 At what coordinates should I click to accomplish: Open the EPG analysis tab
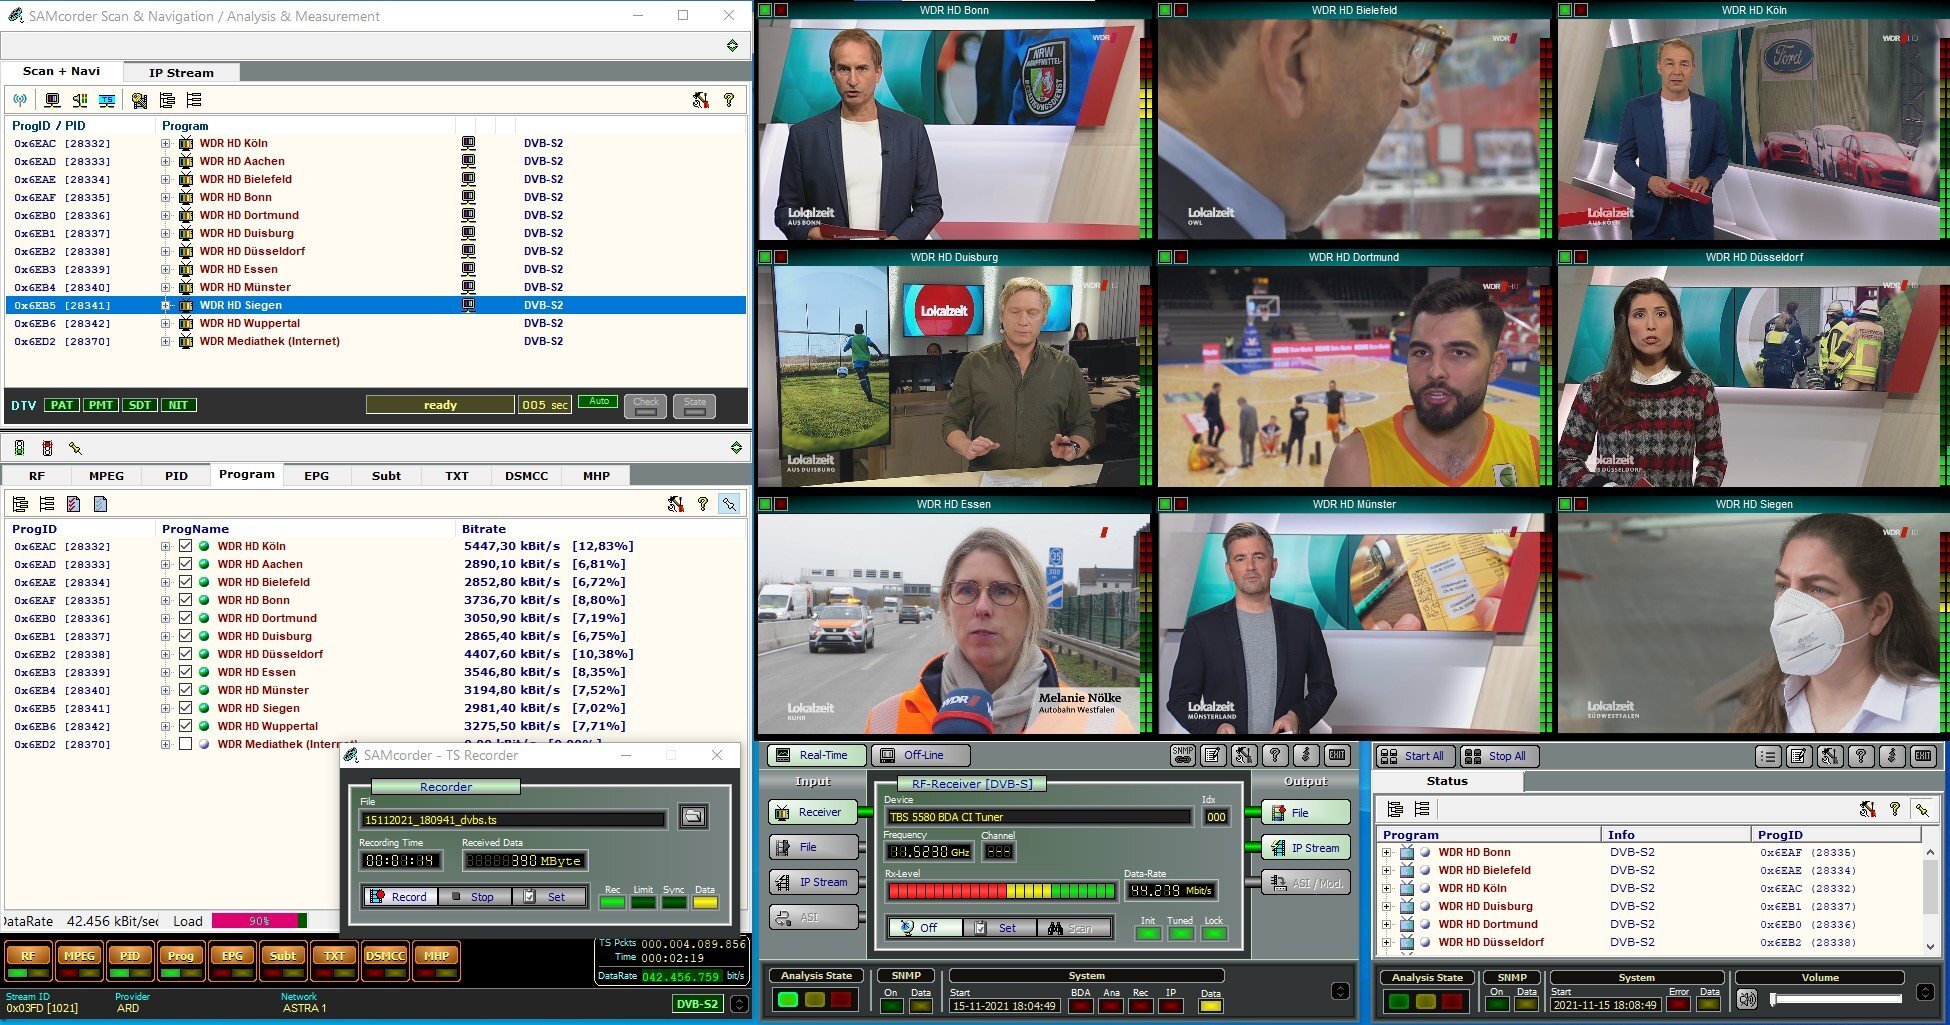click(x=316, y=476)
